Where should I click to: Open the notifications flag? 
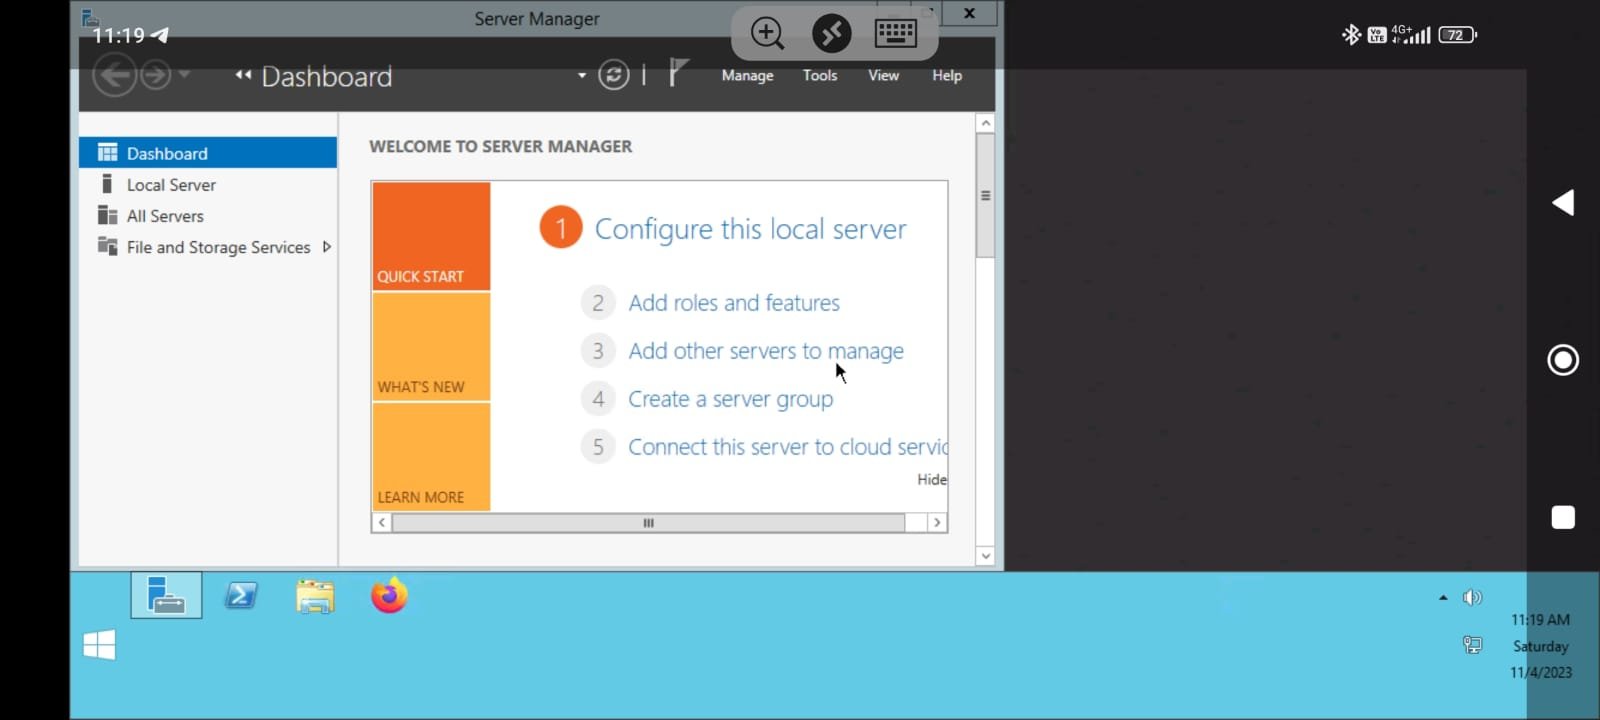click(x=677, y=73)
